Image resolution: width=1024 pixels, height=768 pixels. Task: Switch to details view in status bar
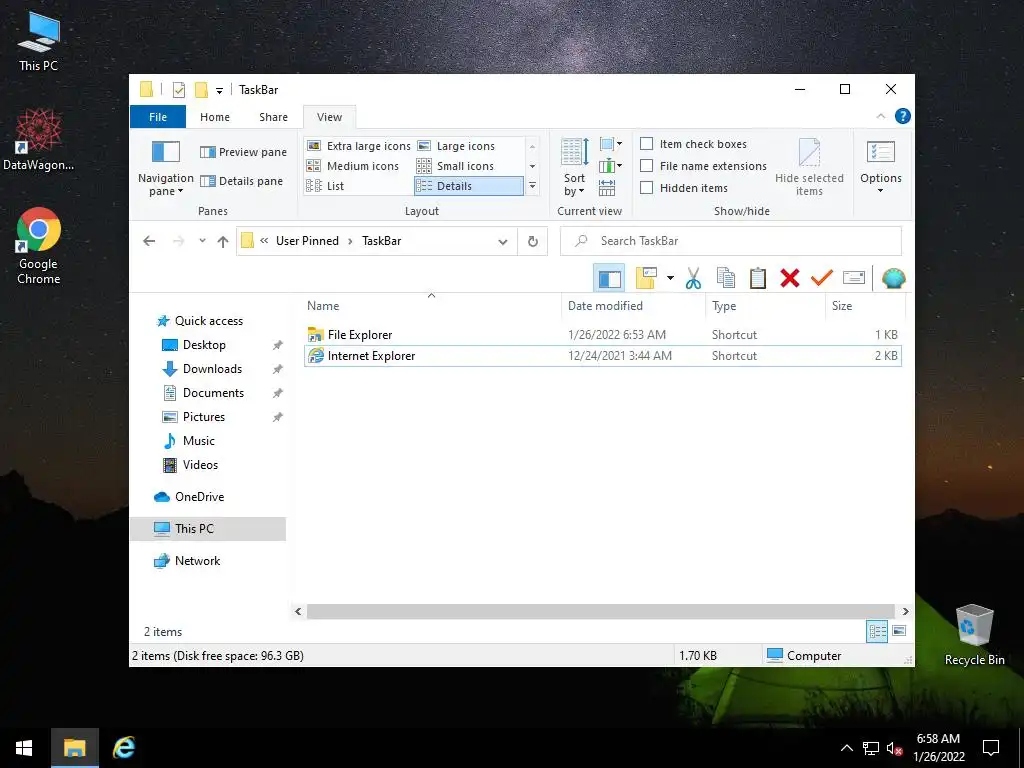877,631
